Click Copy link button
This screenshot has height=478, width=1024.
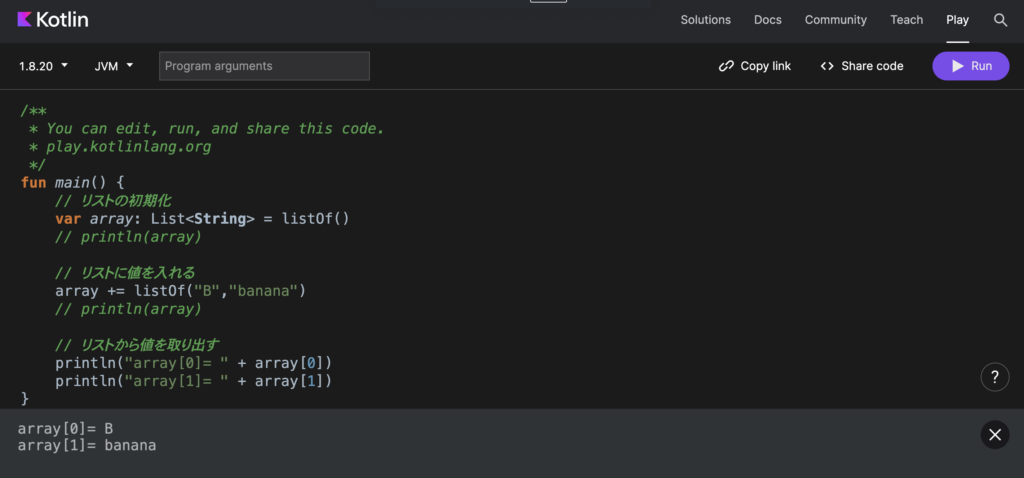[x=754, y=66]
